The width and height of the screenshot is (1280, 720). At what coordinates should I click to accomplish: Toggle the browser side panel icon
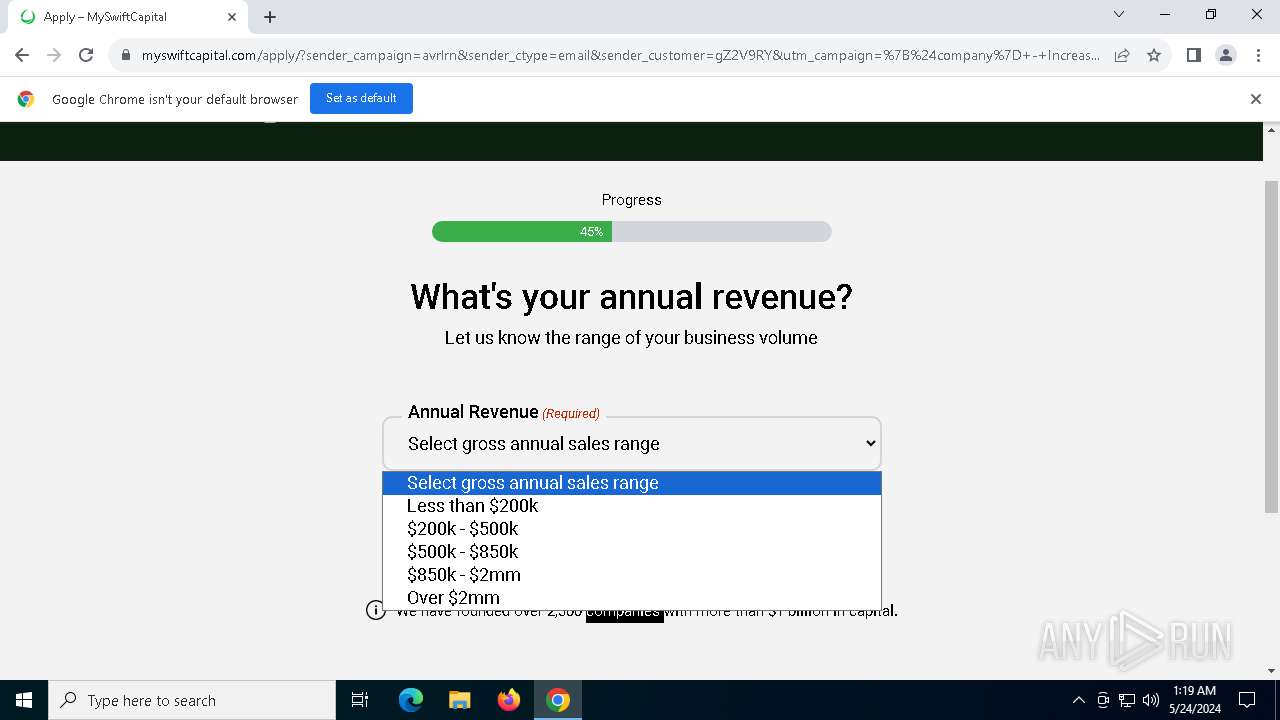[1193, 55]
